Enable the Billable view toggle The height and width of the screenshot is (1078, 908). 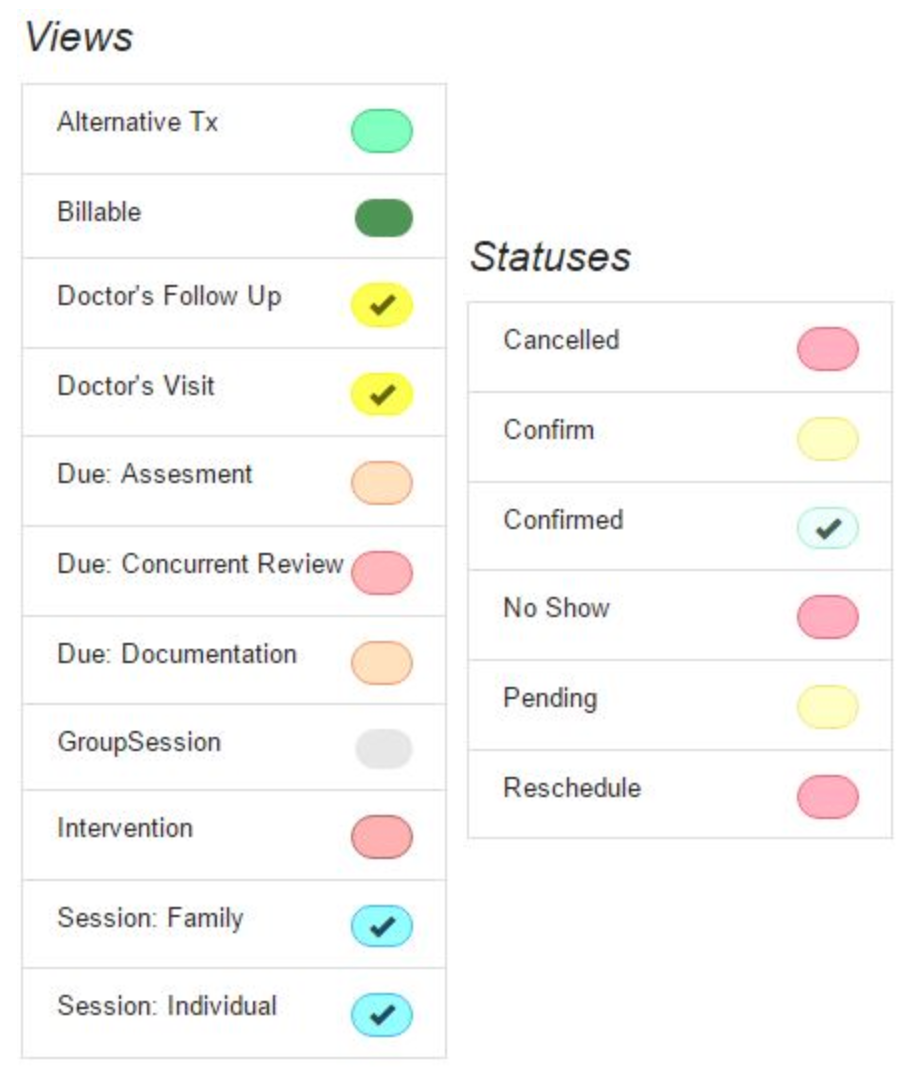383,218
